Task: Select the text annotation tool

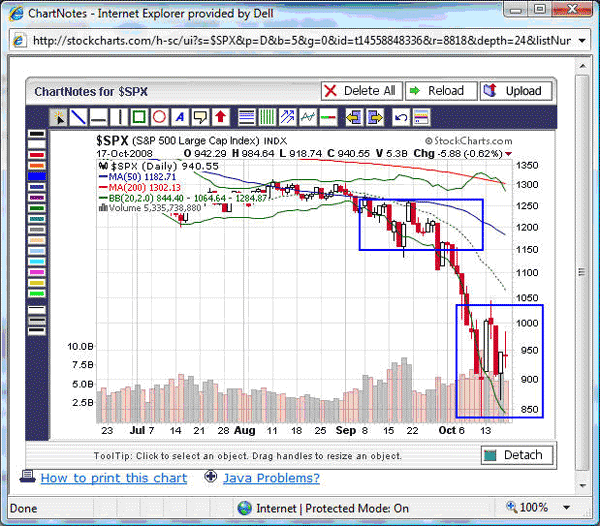Action: (x=180, y=117)
